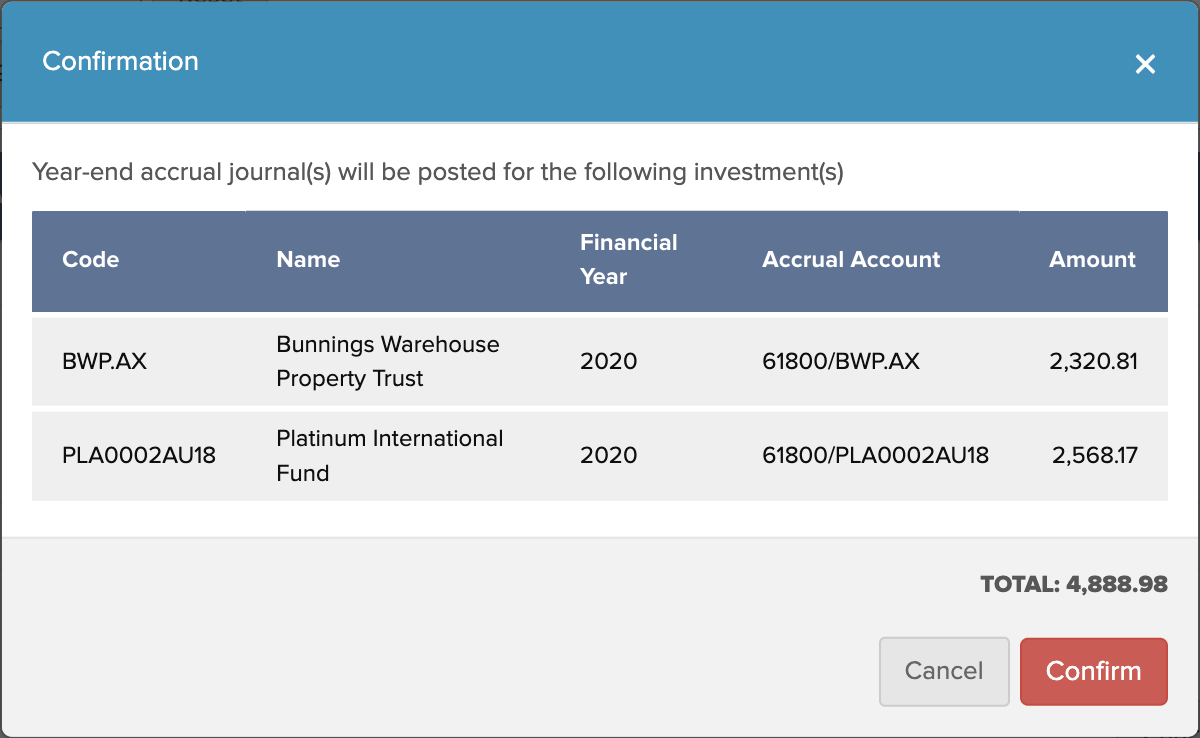Viewport: 1200px width, 738px height.
Task: Click Bunnings Warehouse Property Trust name
Action: [387, 361]
